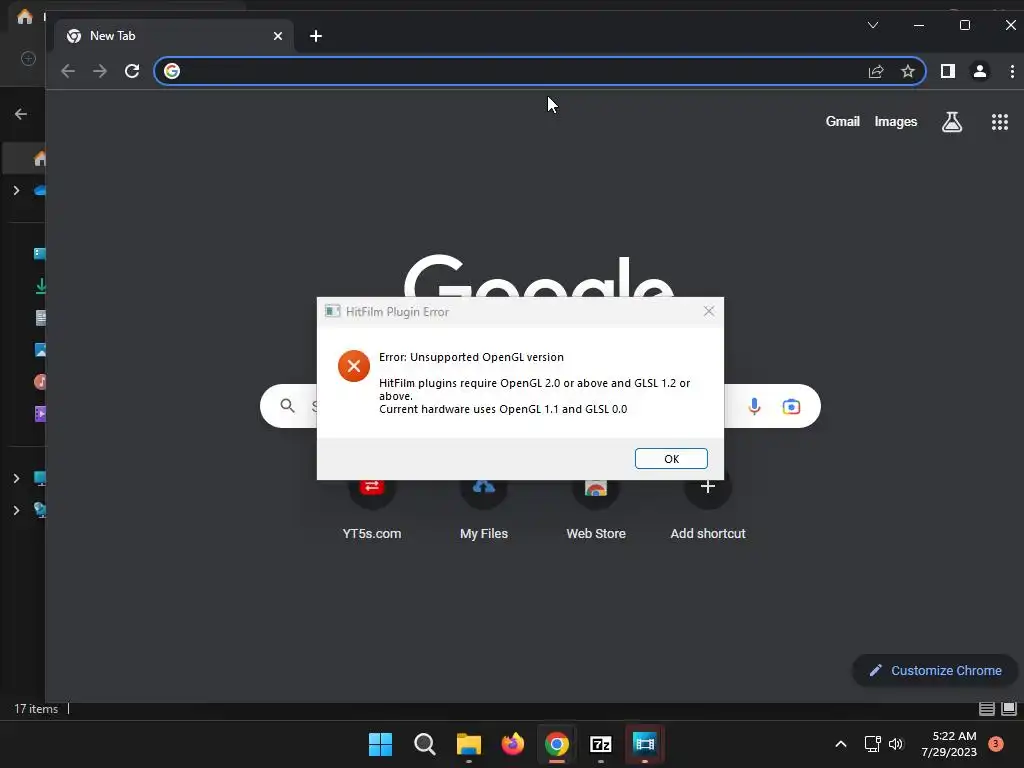The image size is (1024, 768).
Task: Open Windows Search from taskbar
Action: 424,744
